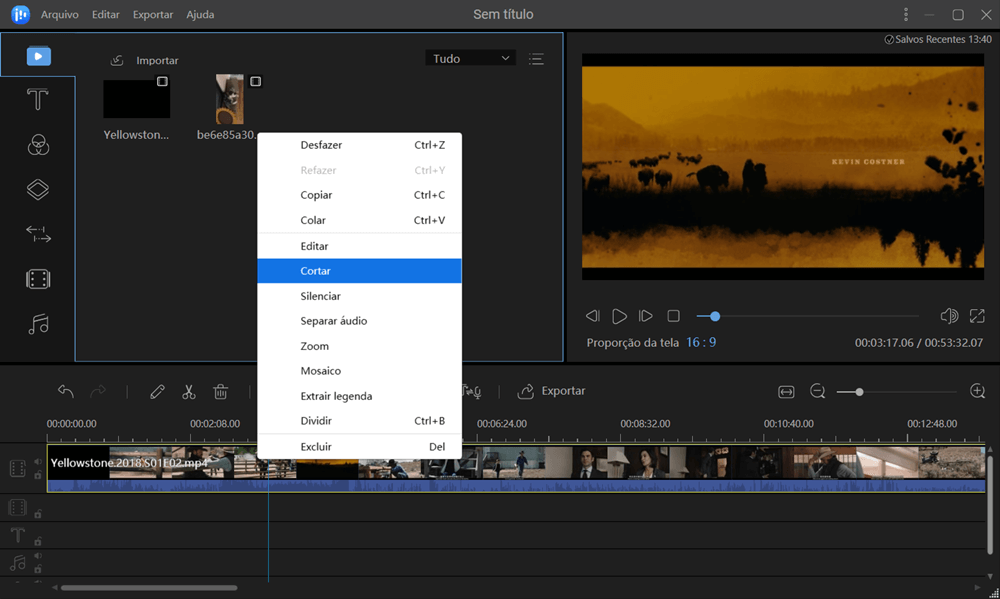Click the preview volume speaker icon

click(x=949, y=316)
